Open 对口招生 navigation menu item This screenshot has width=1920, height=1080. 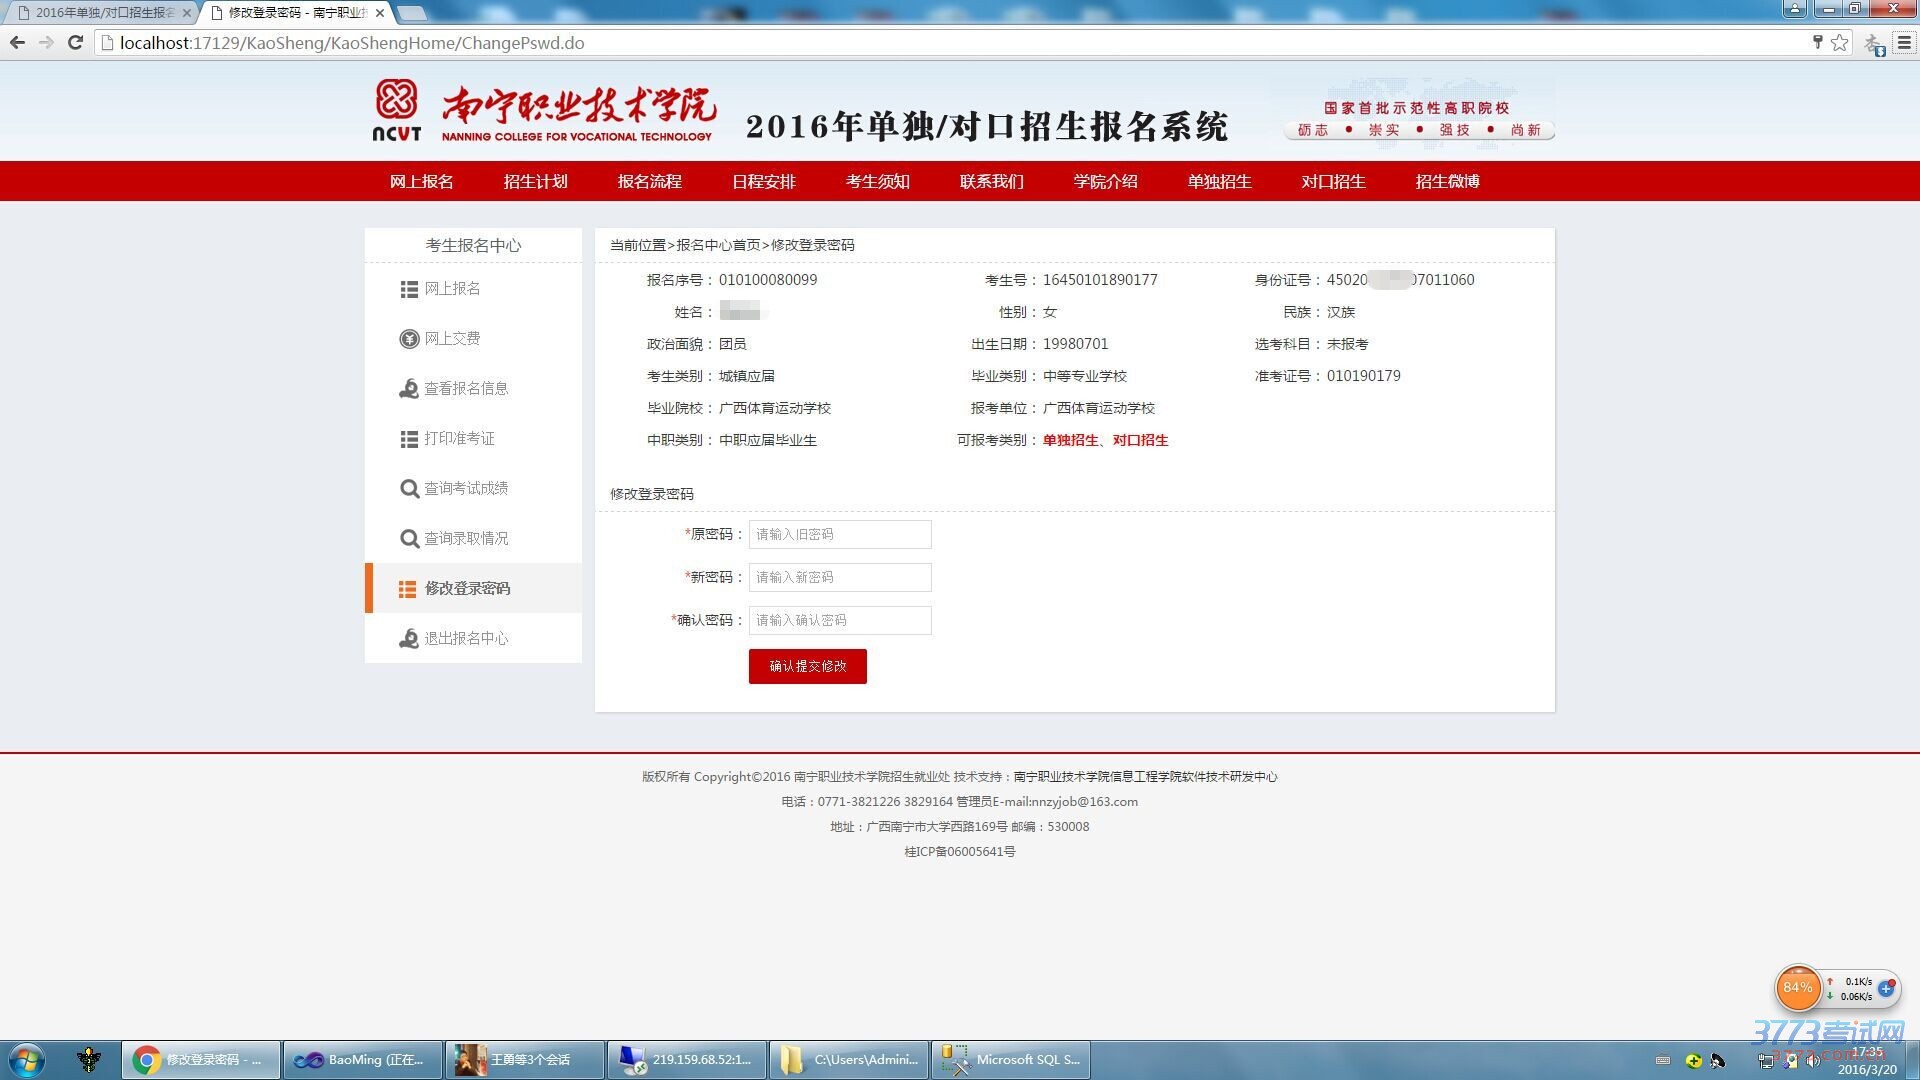(x=1333, y=181)
